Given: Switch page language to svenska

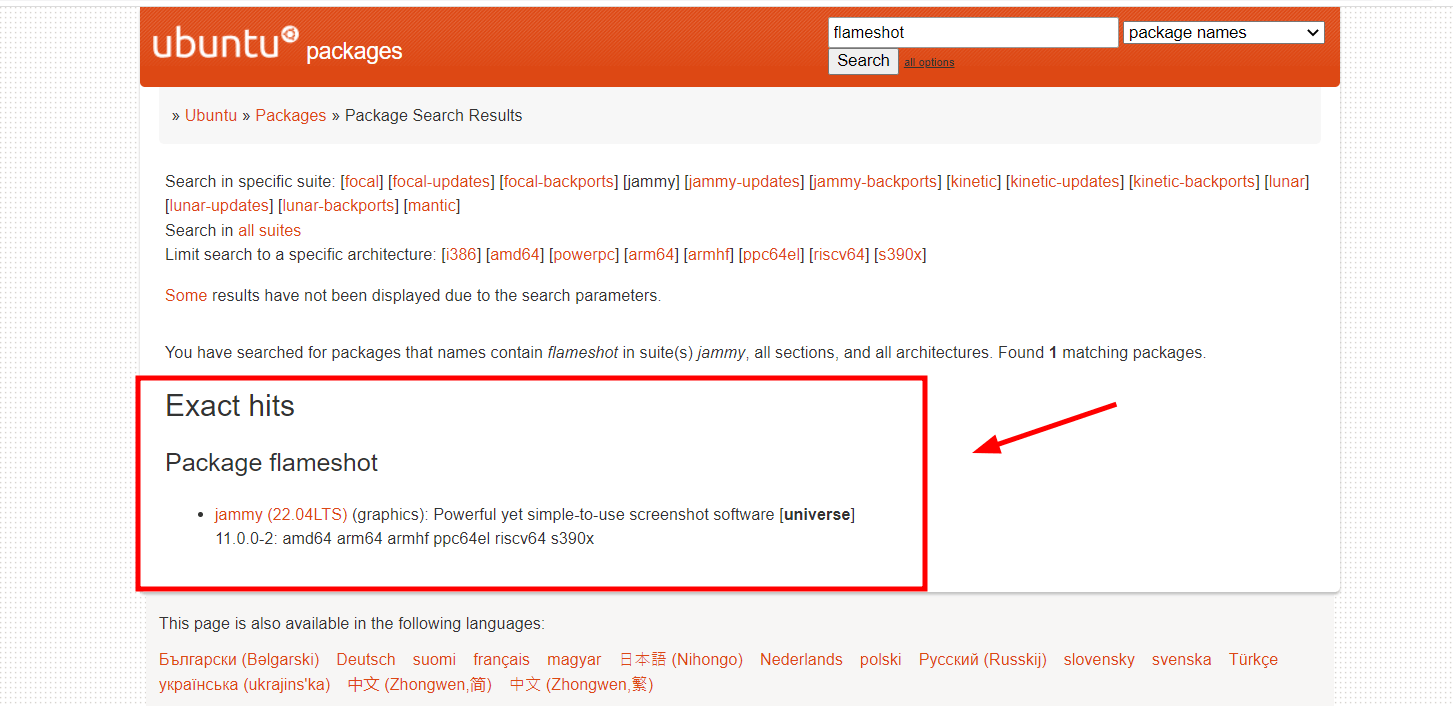Looking at the screenshot, I should click(x=1181, y=659).
